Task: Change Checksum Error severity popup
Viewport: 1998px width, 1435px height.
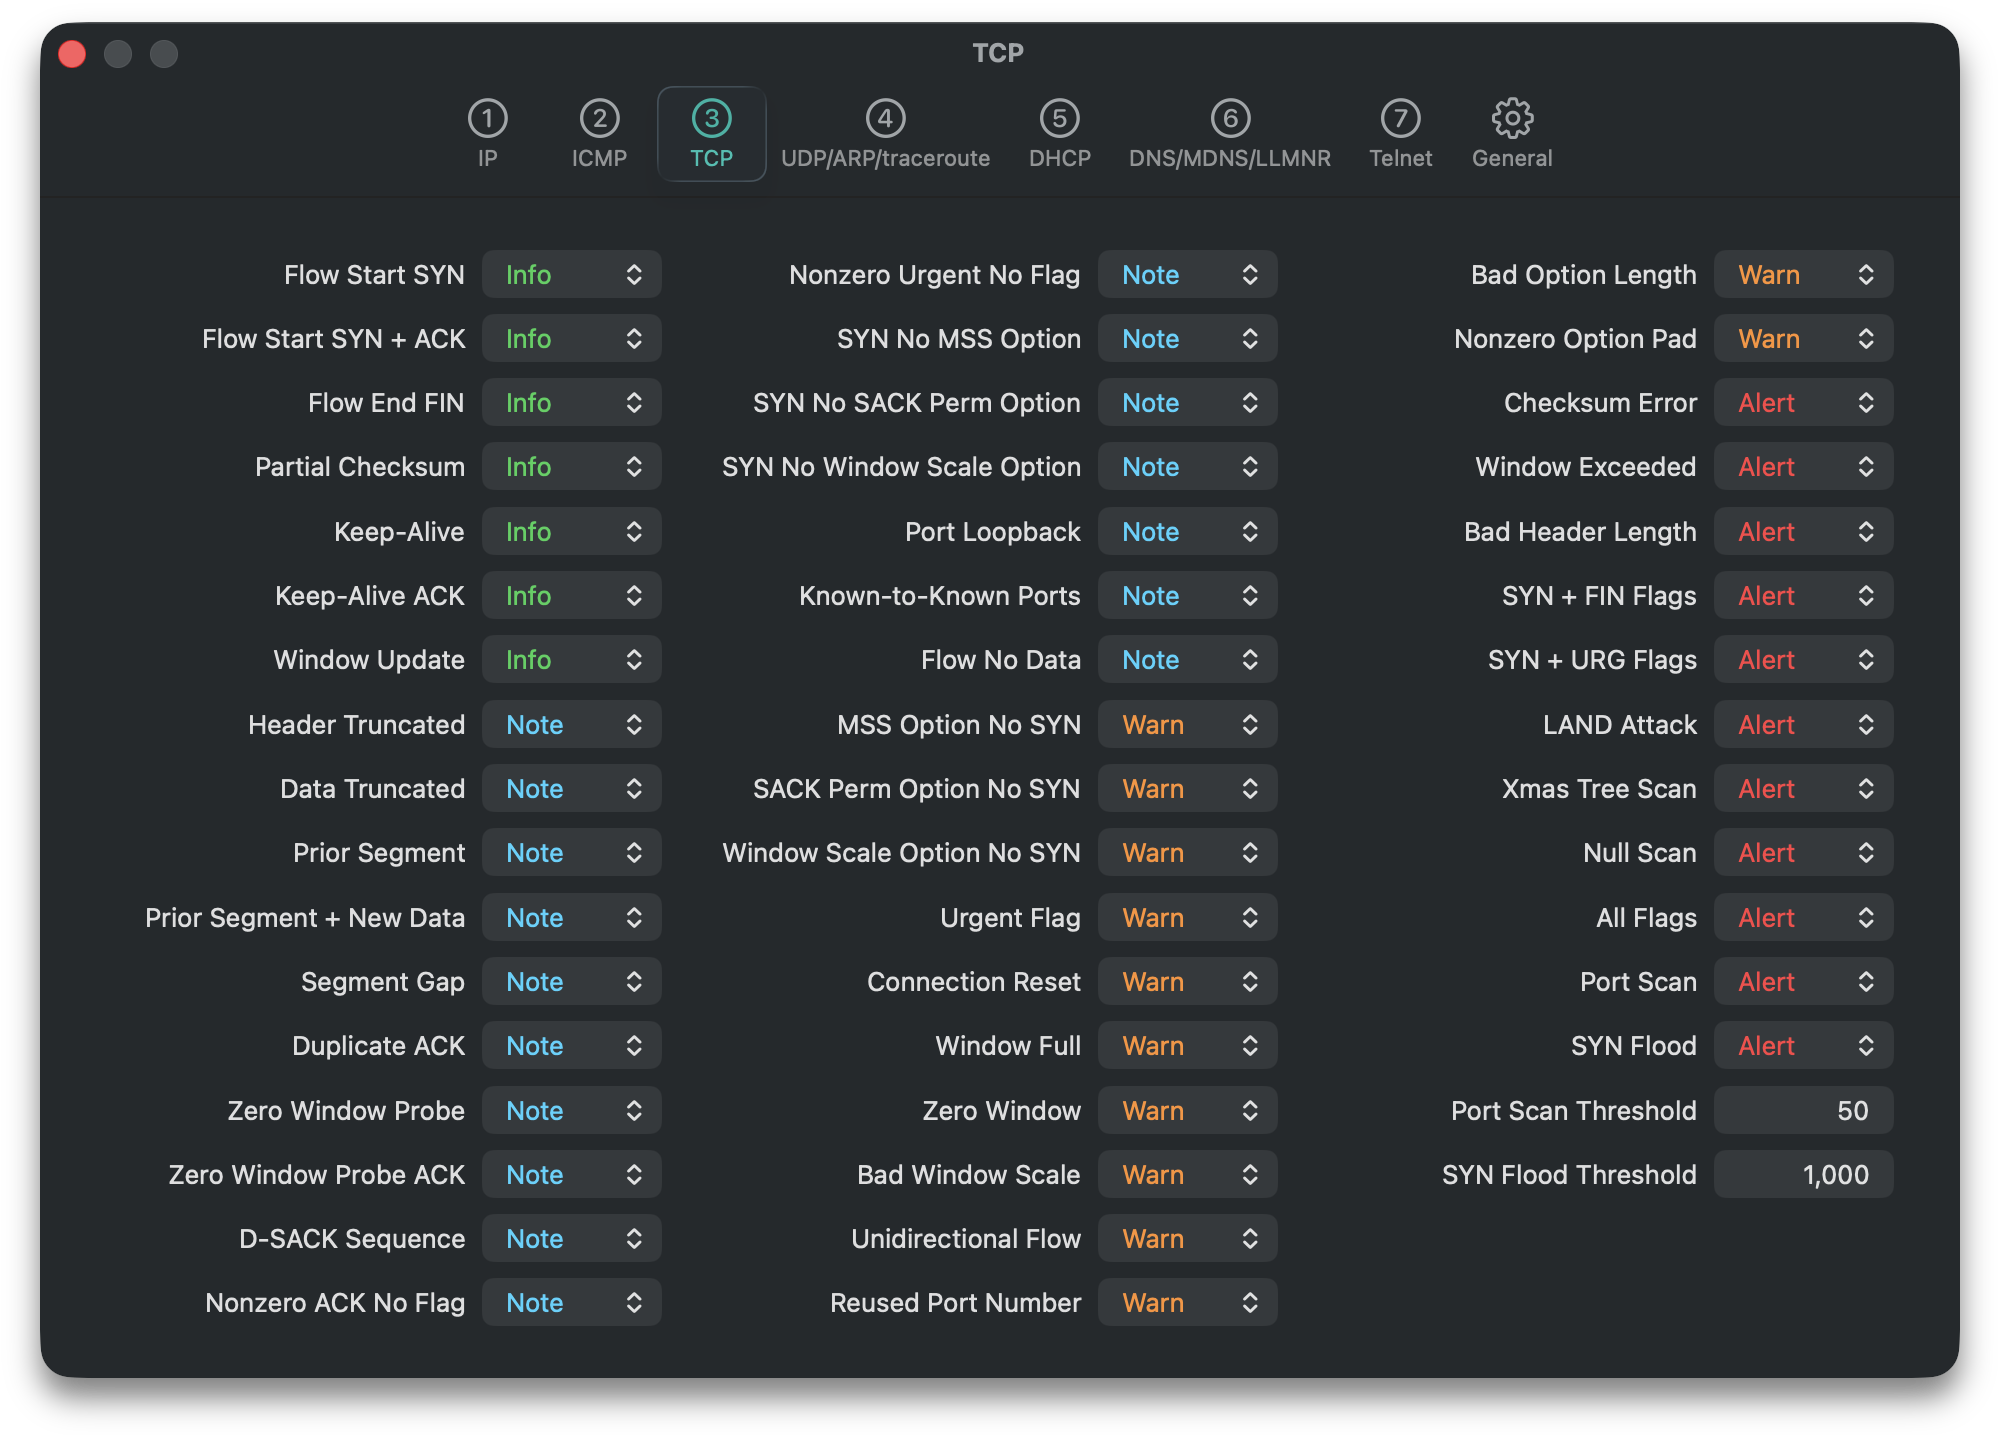Action: pyautogui.click(x=1803, y=403)
